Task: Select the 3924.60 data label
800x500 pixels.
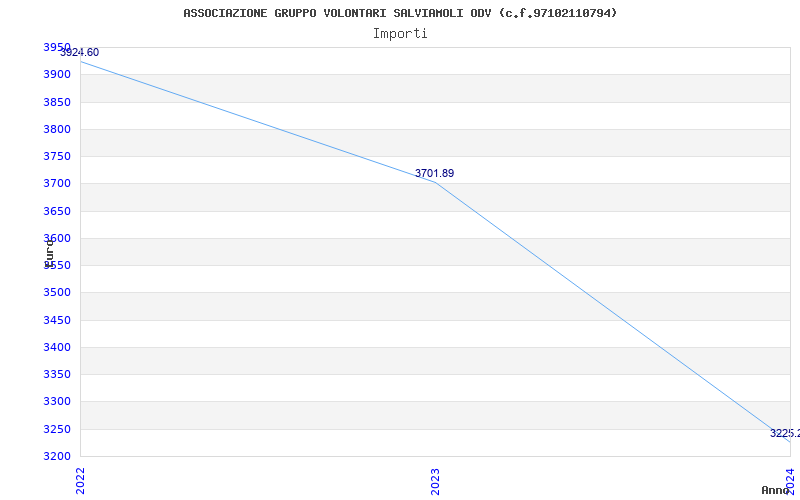Action: point(80,53)
